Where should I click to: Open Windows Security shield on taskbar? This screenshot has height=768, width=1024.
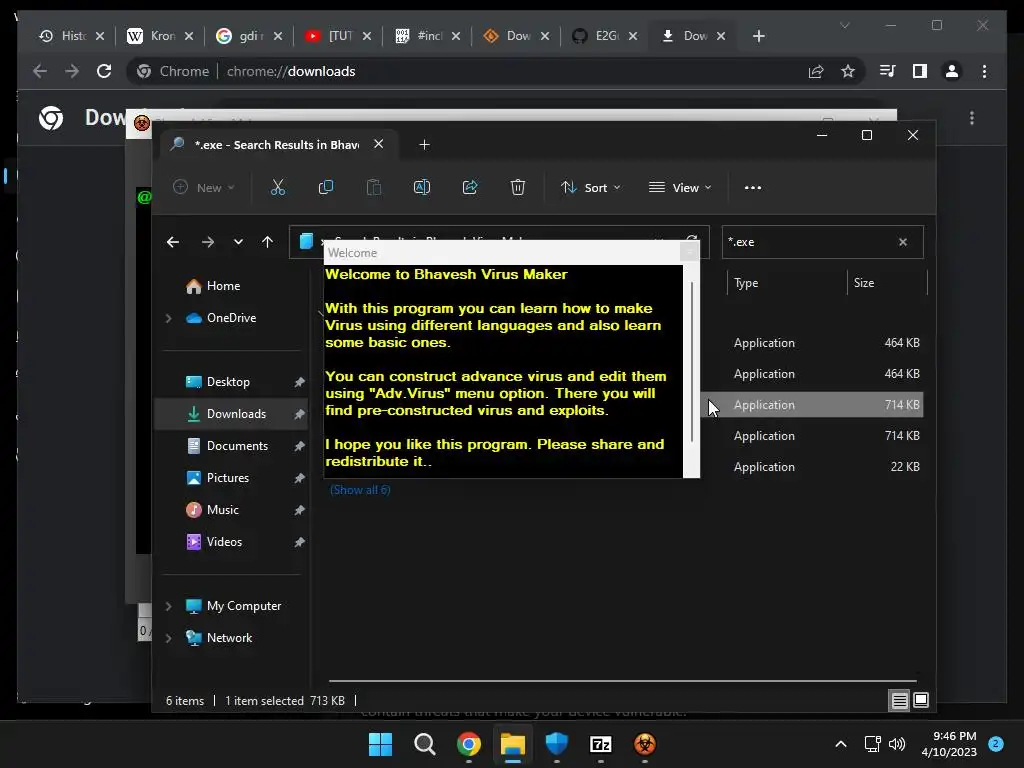click(556, 744)
